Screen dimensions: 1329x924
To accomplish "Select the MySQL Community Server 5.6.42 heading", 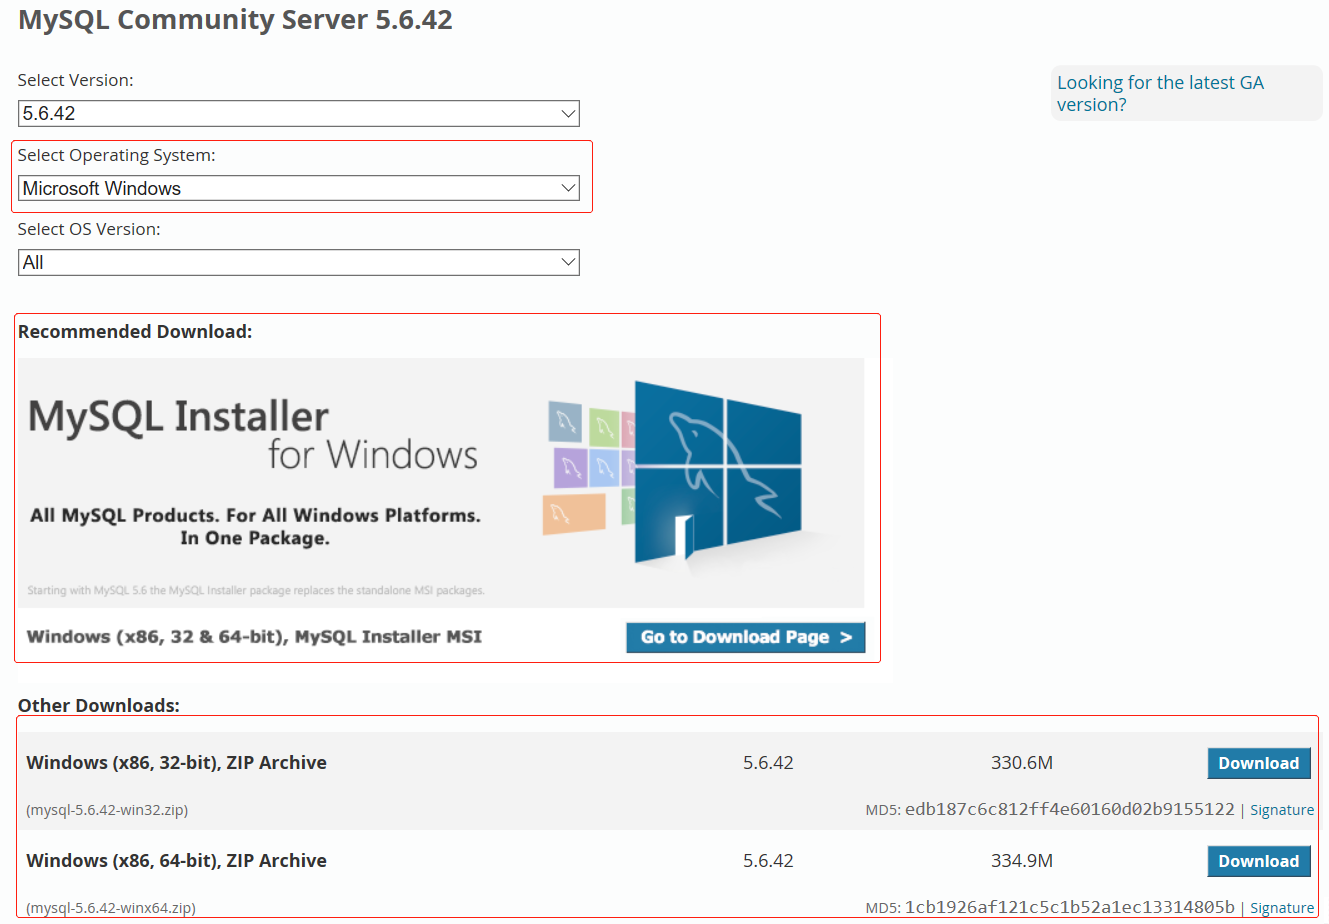I will 235,19.
